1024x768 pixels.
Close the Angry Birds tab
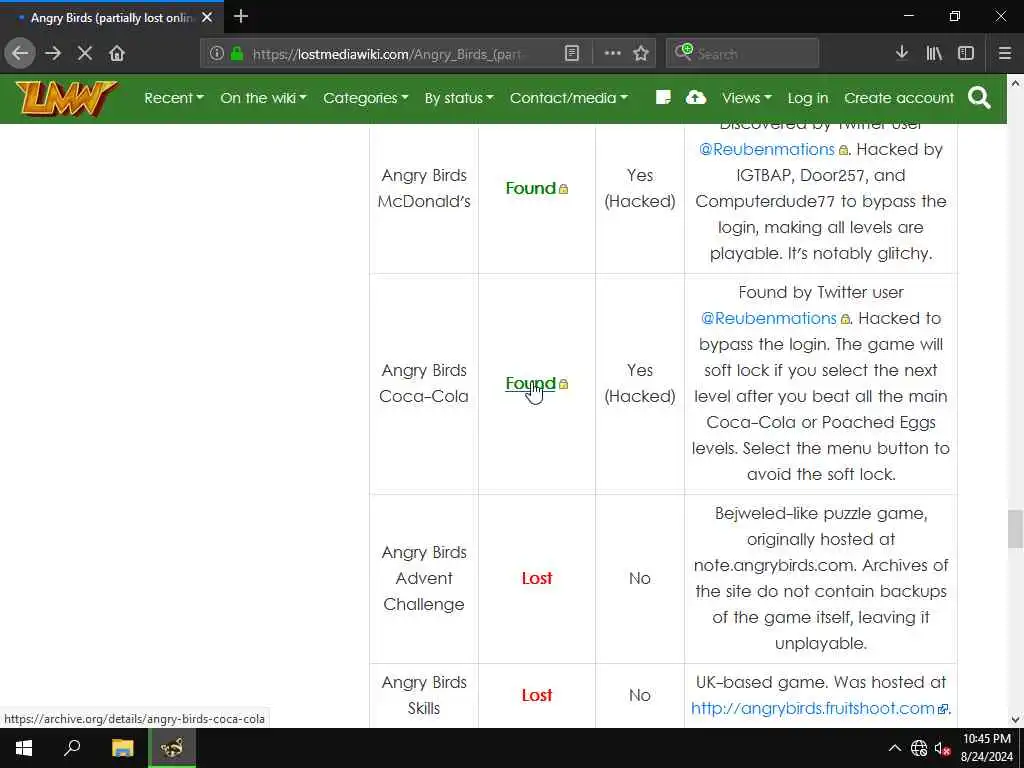click(x=207, y=18)
